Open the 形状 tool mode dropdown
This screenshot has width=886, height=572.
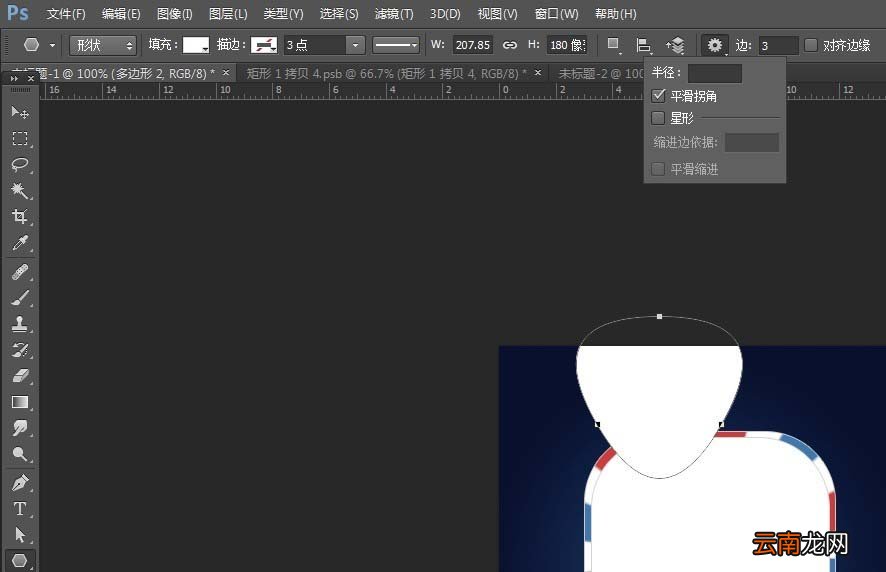point(103,45)
